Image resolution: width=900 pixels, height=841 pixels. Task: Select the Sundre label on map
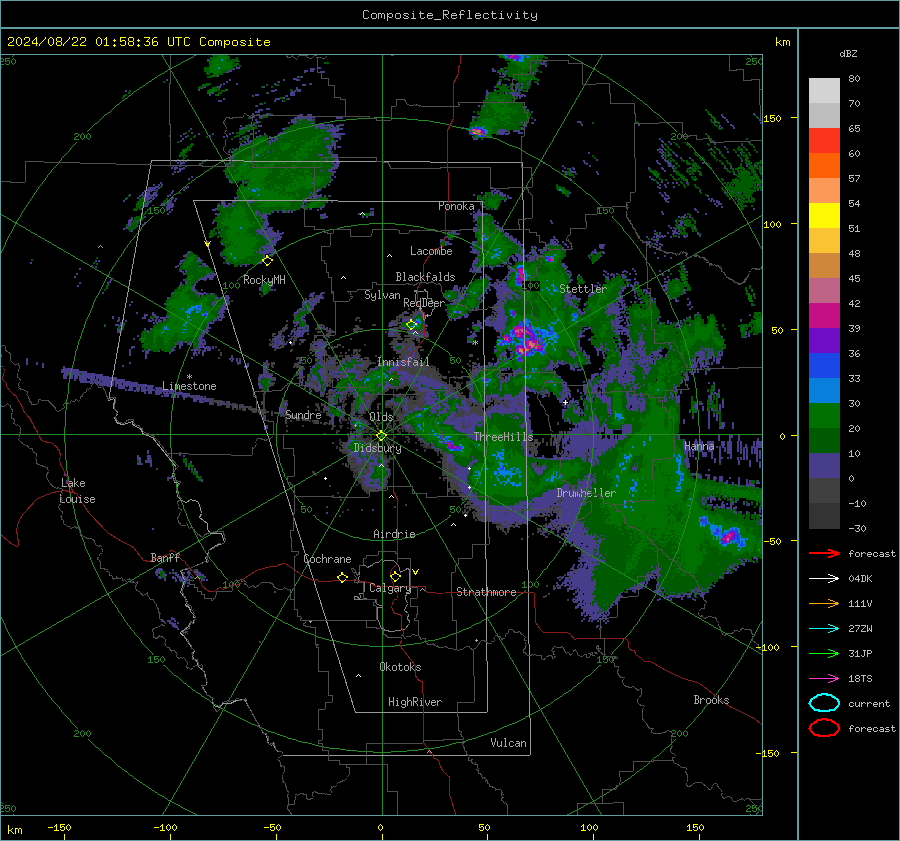pos(303,415)
